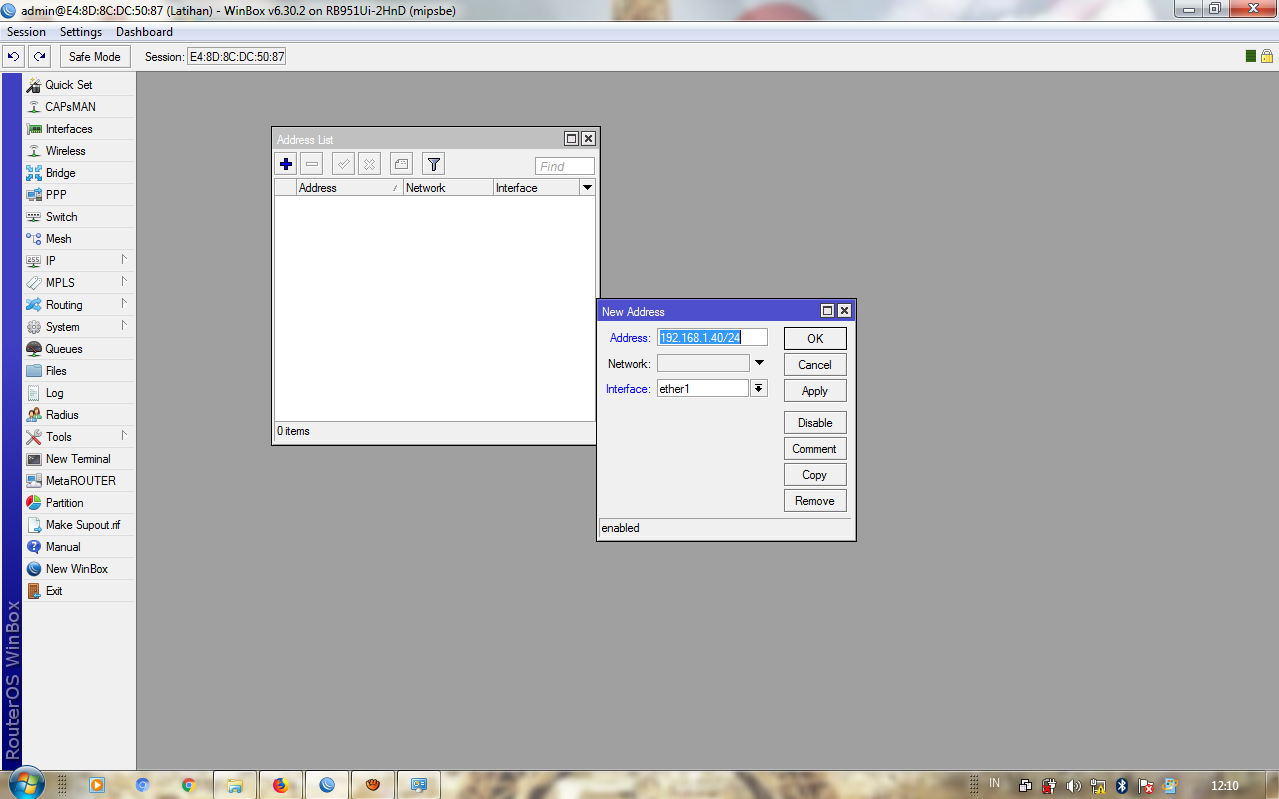
Task: Expand the Tools submenu
Action: (79, 437)
